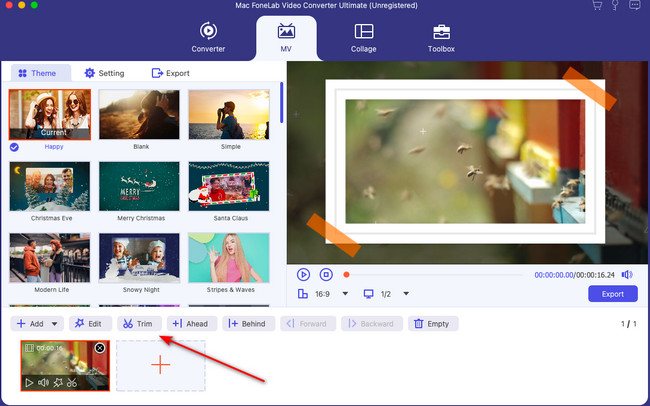The width and height of the screenshot is (650, 406).
Task: Switch to the Theme sub-tab
Action: (41, 73)
